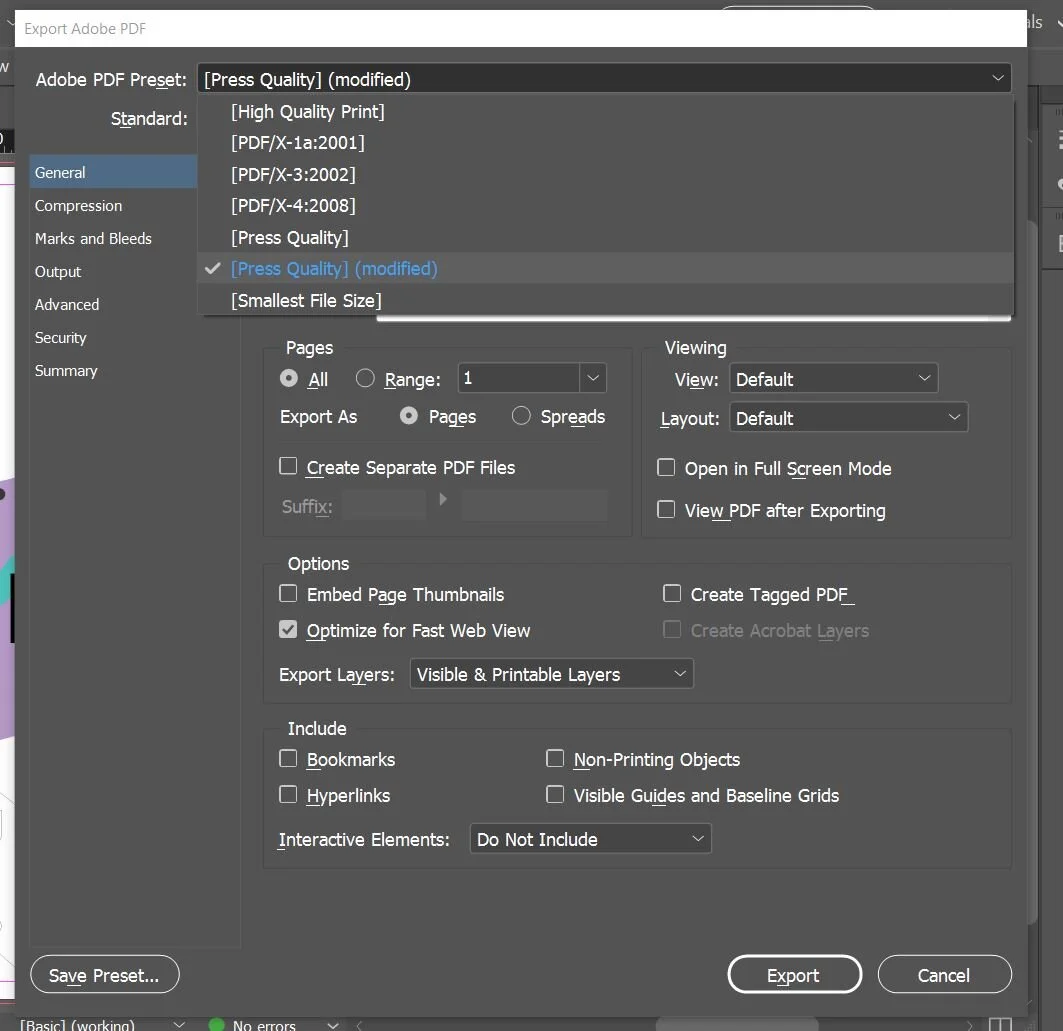Enable Create Tagged PDF
1063x1031 pixels.
click(x=672, y=594)
